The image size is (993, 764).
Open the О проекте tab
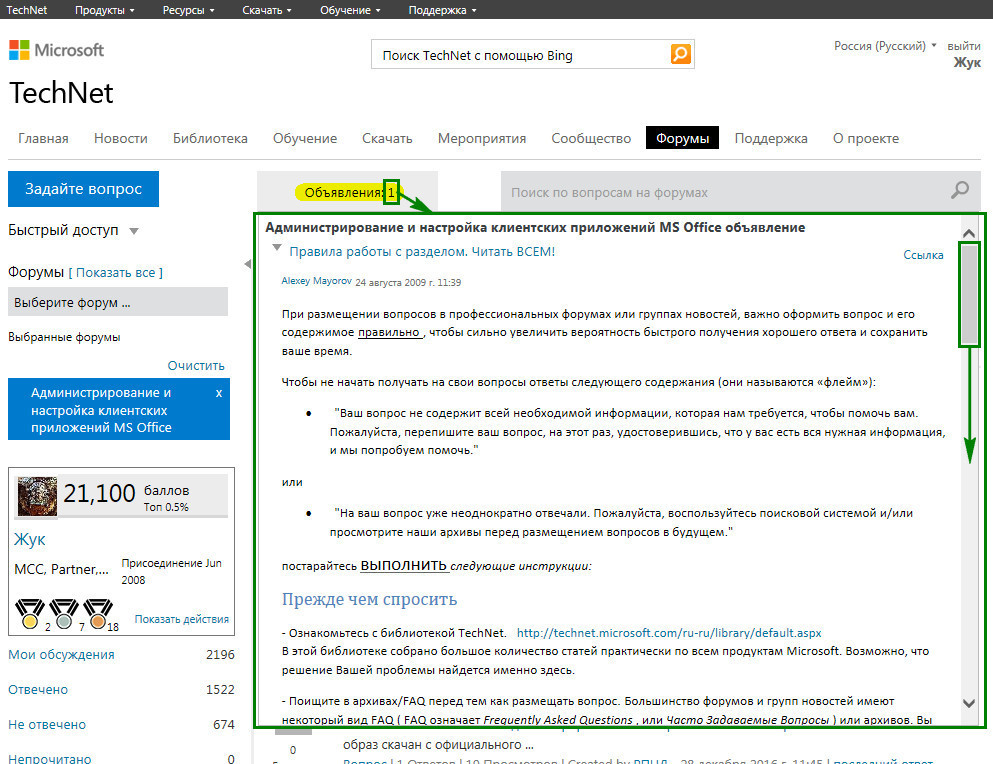tap(866, 138)
